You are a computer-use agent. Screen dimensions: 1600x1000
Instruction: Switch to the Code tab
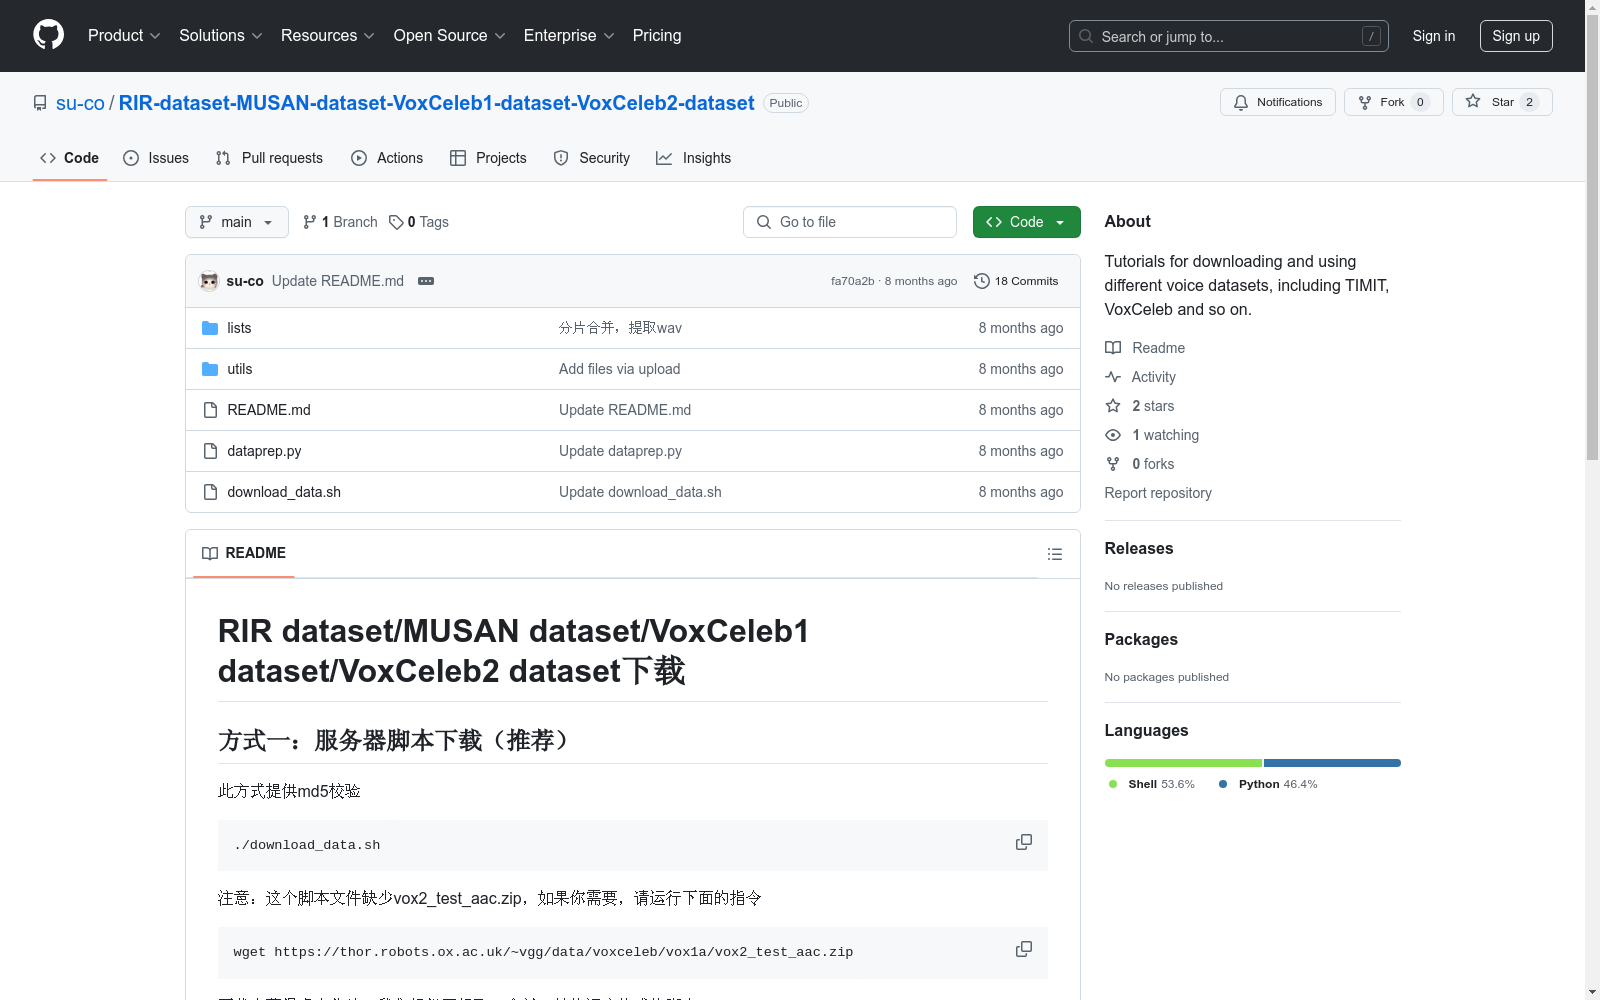coord(70,158)
